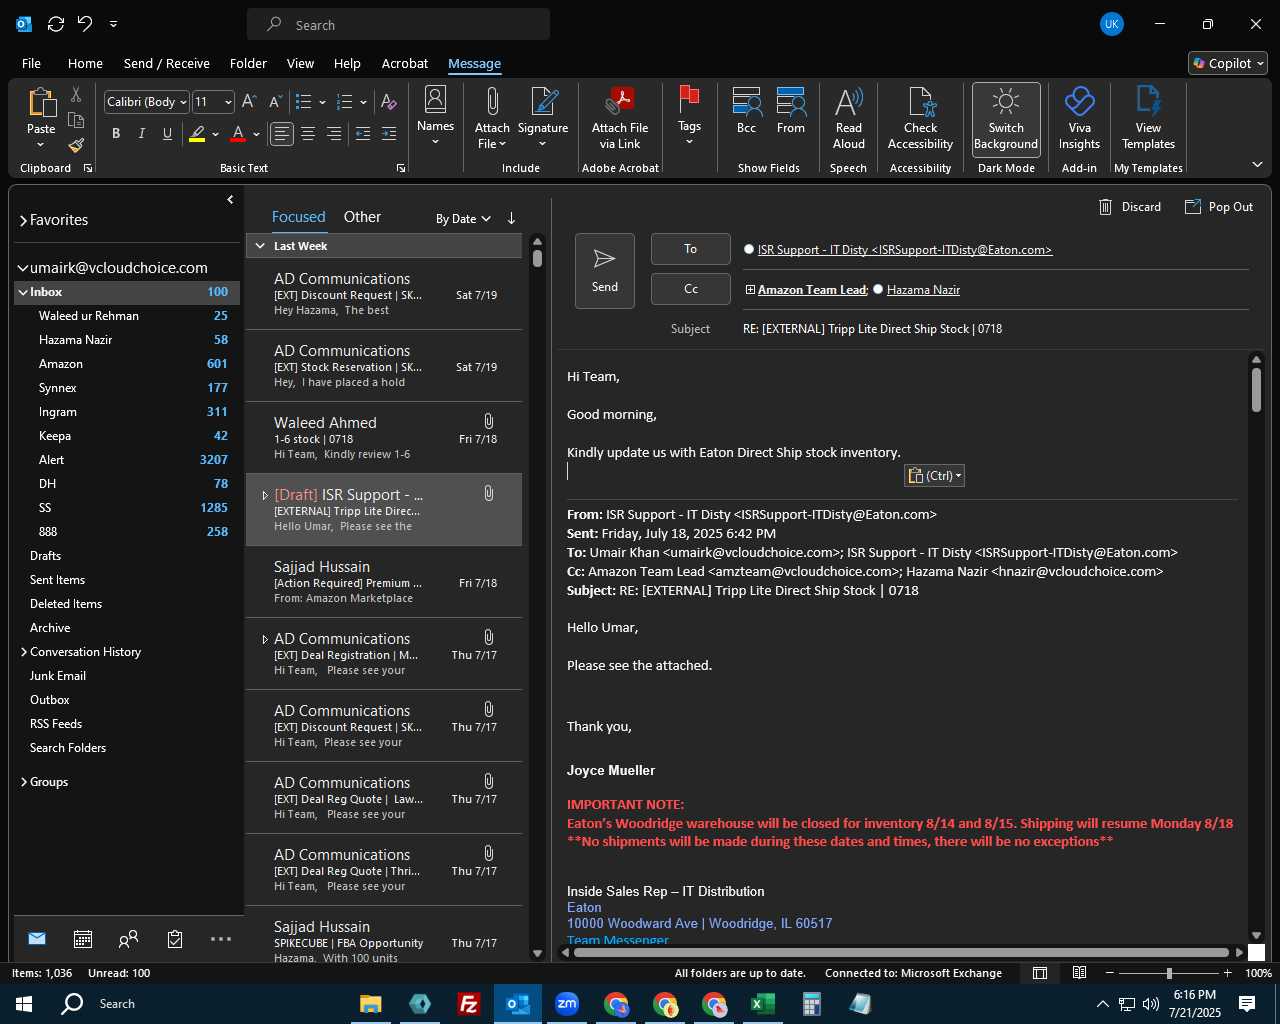Click in the top Search box
The height and width of the screenshot is (1024, 1280).
pos(398,24)
